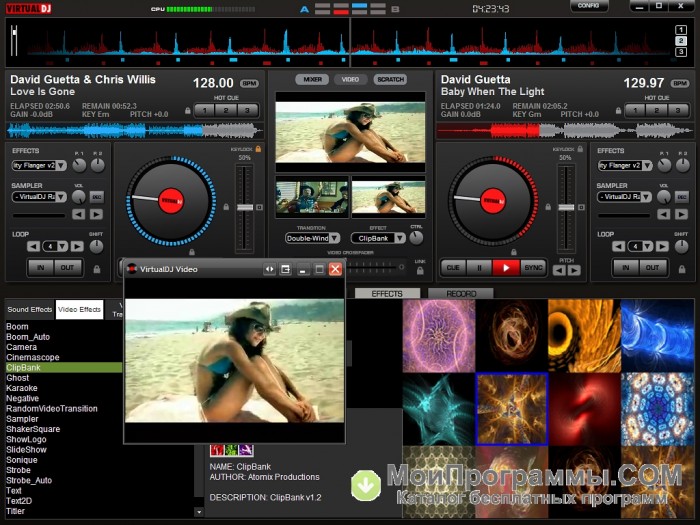
Task: Click right deck pitch bend right arrow
Action: pos(575,270)
